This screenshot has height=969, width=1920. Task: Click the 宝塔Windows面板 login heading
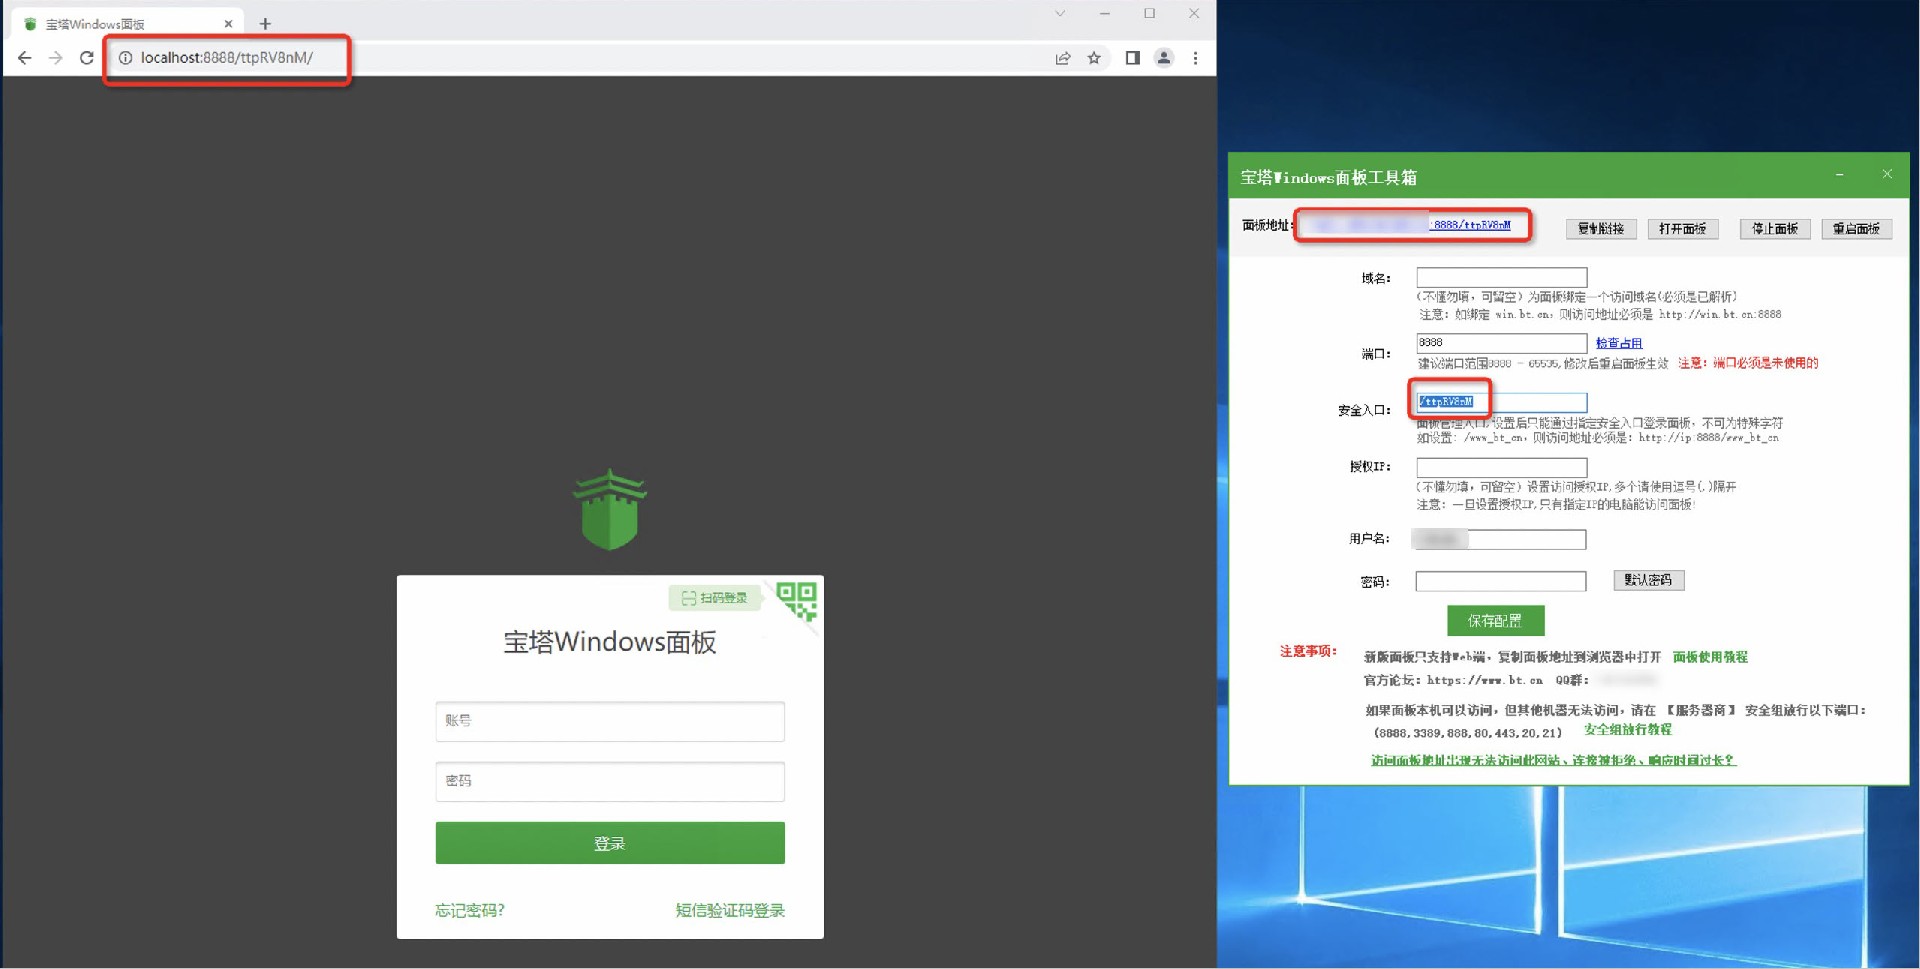[610, 642]
